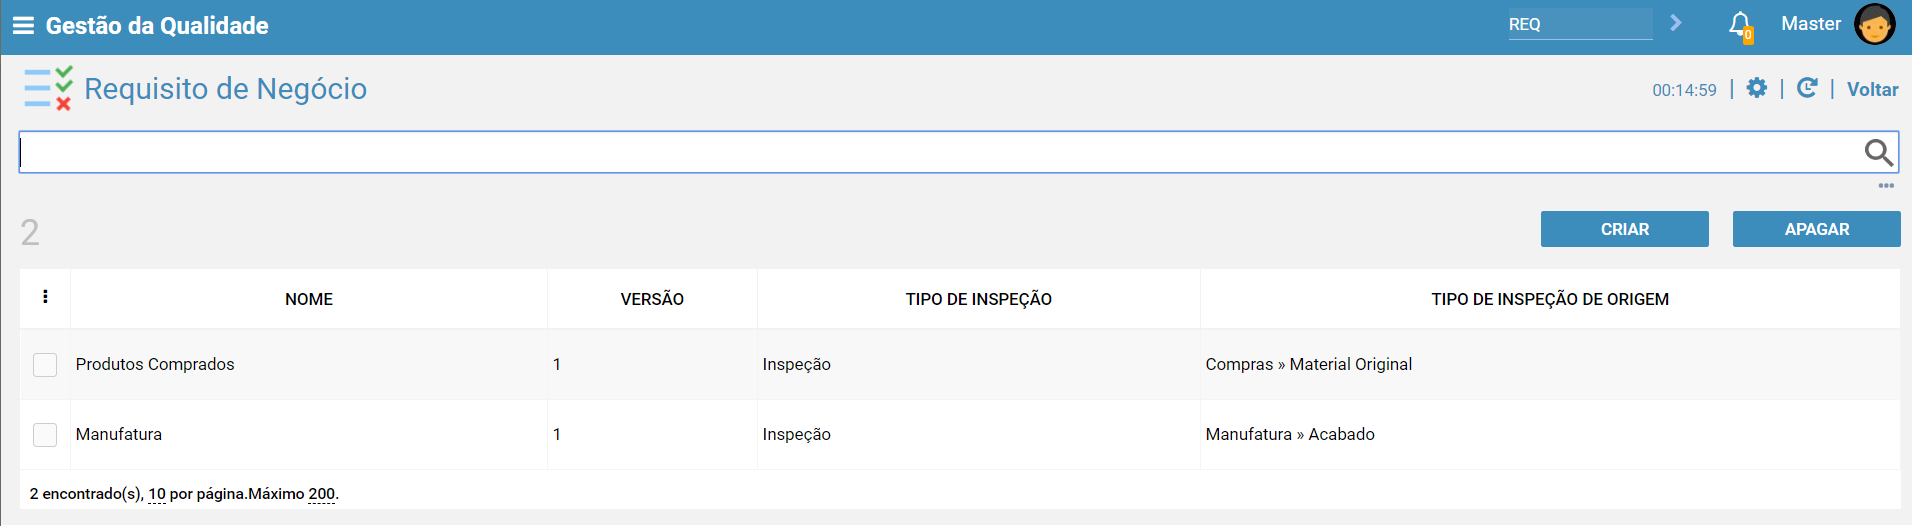Click the Master username label
1912x527 pixels.
click(1810, 24)
